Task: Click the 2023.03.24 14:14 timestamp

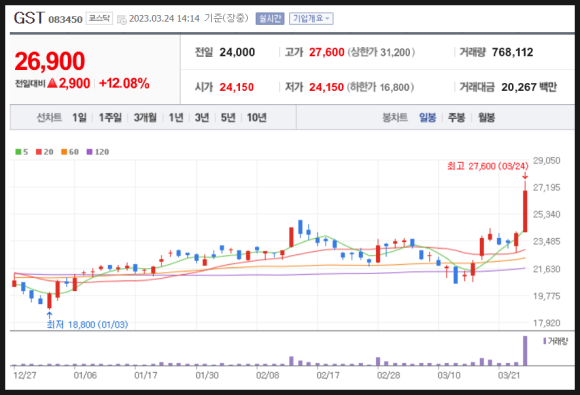Action: tap(164, 18)
